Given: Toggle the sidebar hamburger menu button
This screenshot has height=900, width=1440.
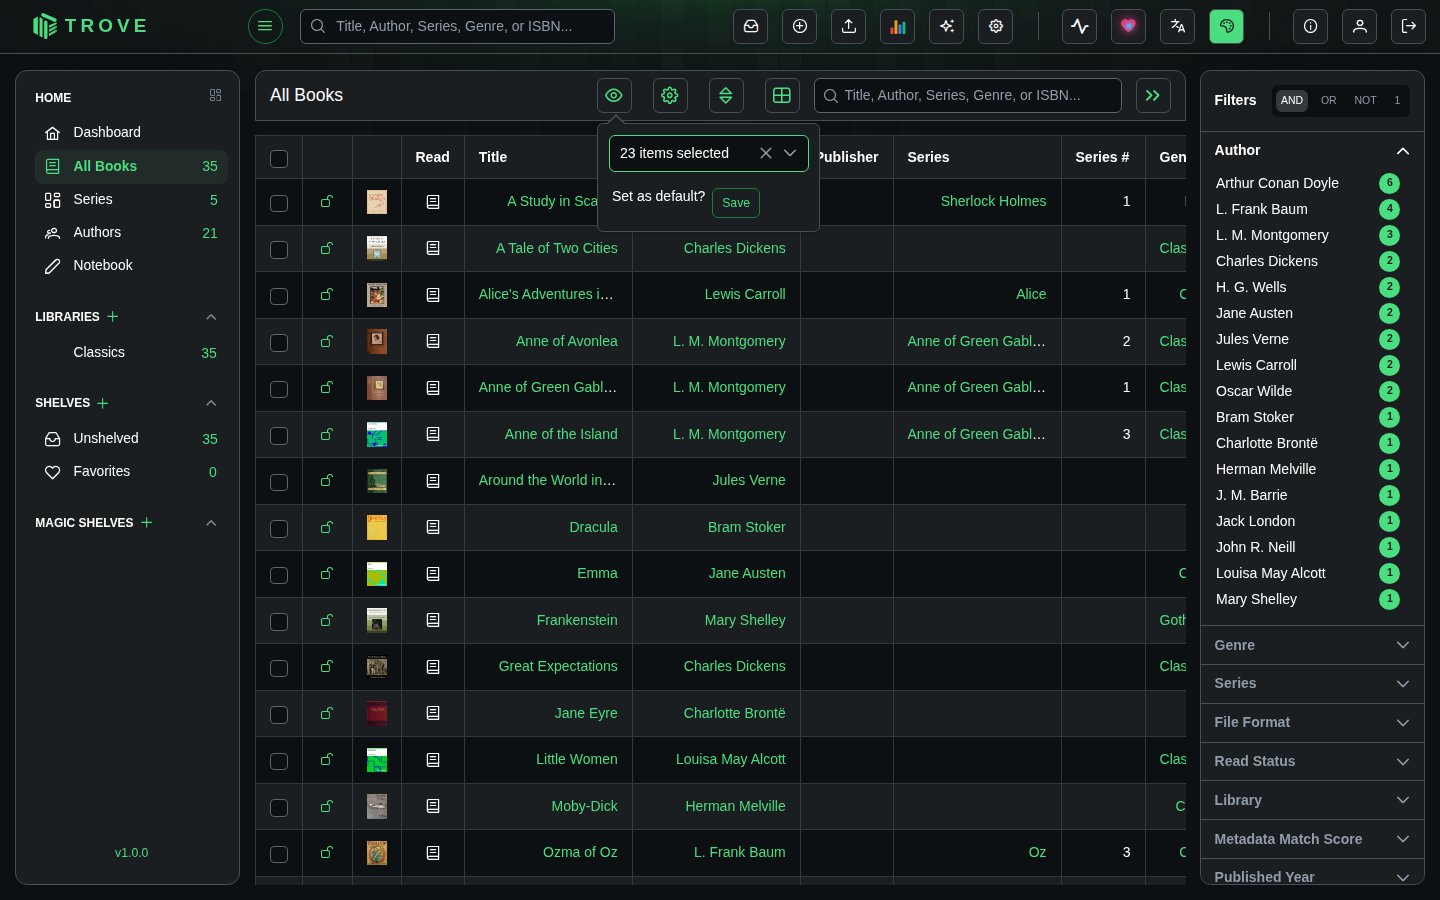Looking at the screenshot, I should point(265,26).
